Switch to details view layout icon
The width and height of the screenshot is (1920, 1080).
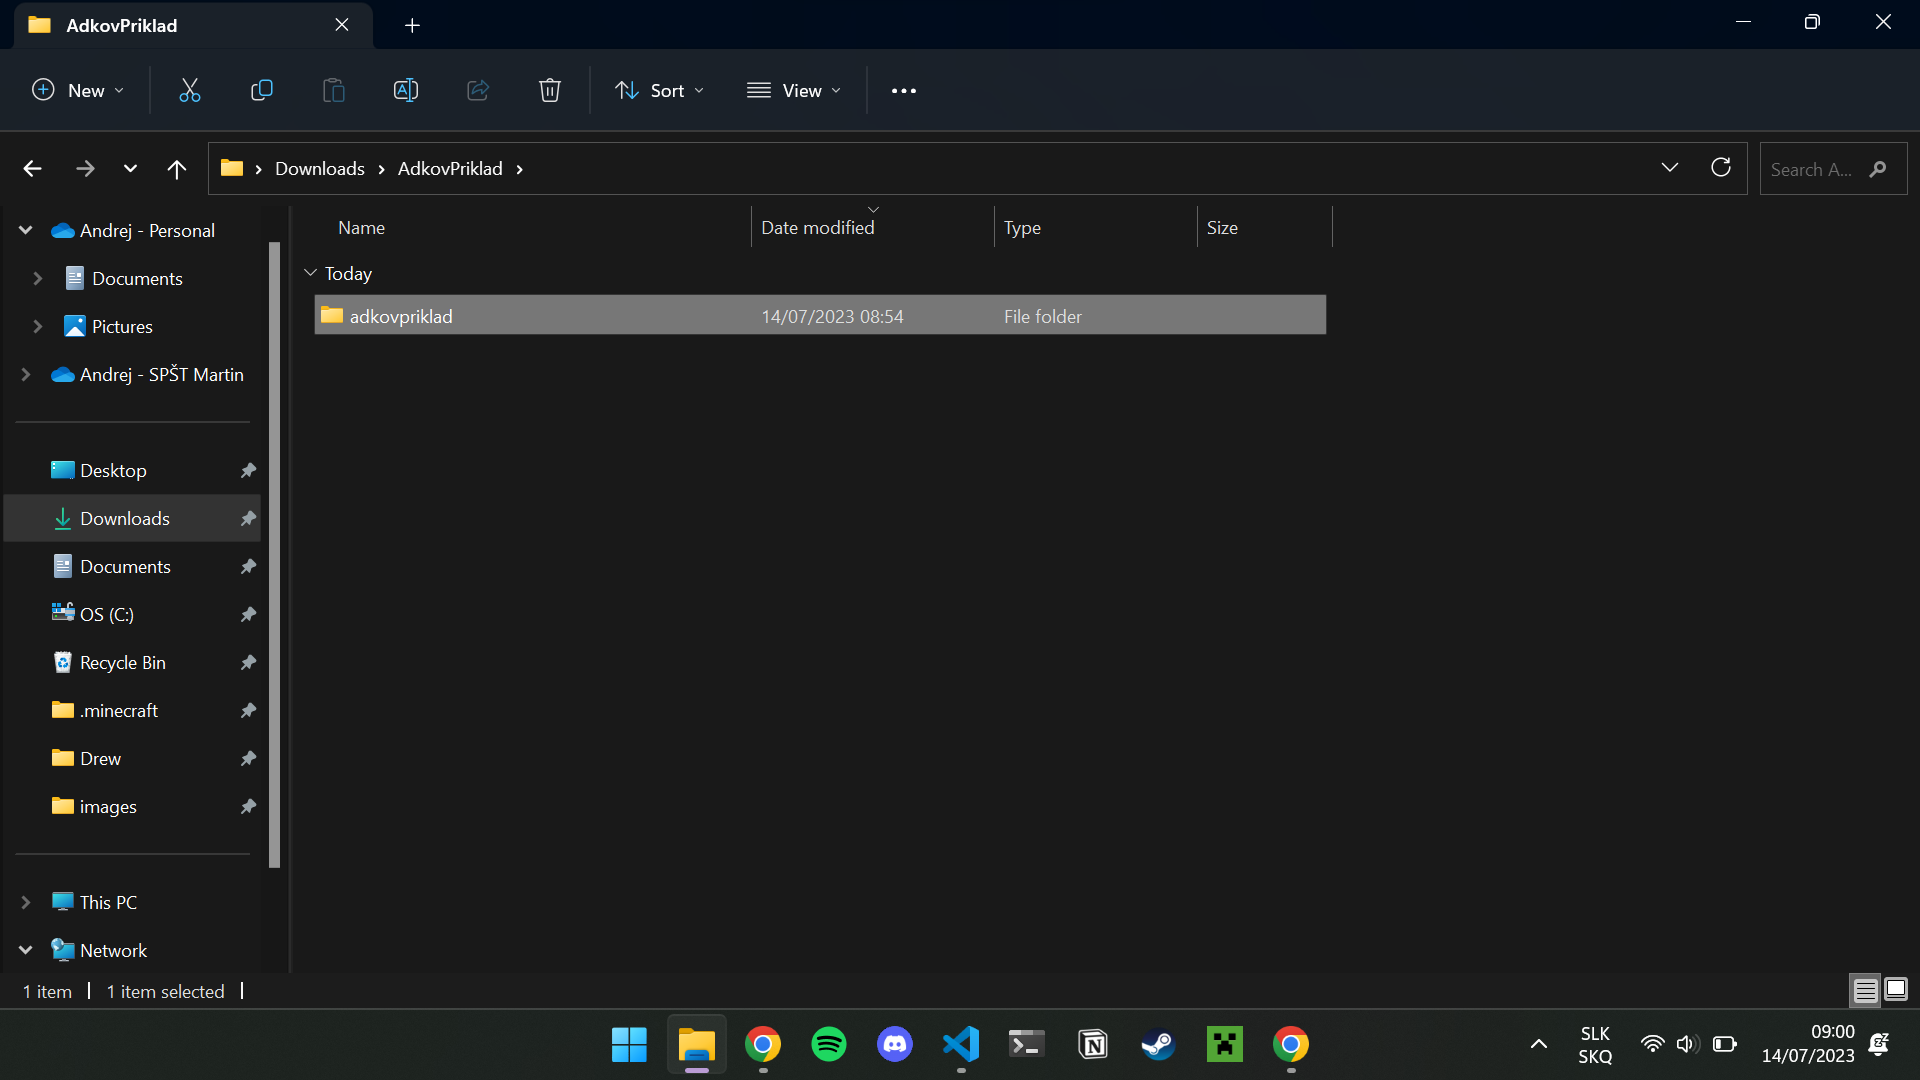pyautogui.click(x=1865, y=990)
